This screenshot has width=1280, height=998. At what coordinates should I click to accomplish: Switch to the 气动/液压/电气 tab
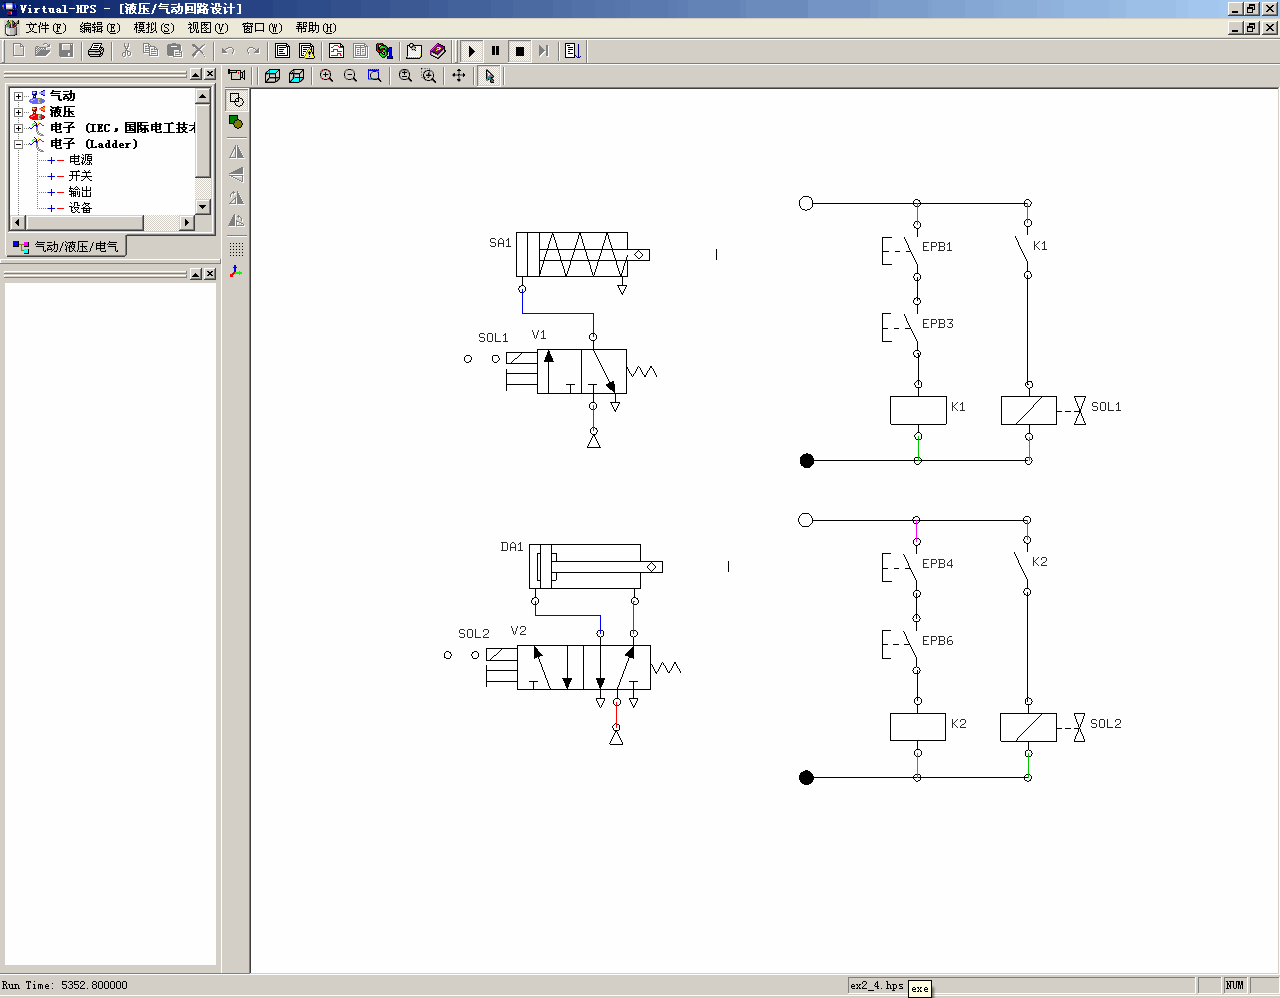click(x=67, y=246)
